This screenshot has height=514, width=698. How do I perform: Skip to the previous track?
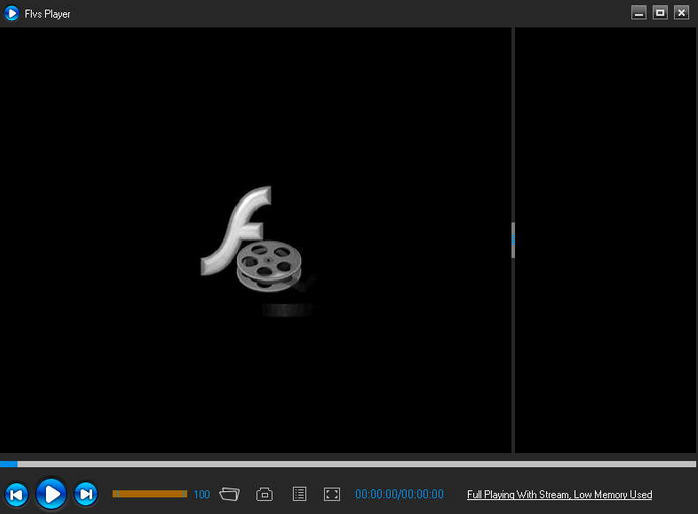pos(16,494)
